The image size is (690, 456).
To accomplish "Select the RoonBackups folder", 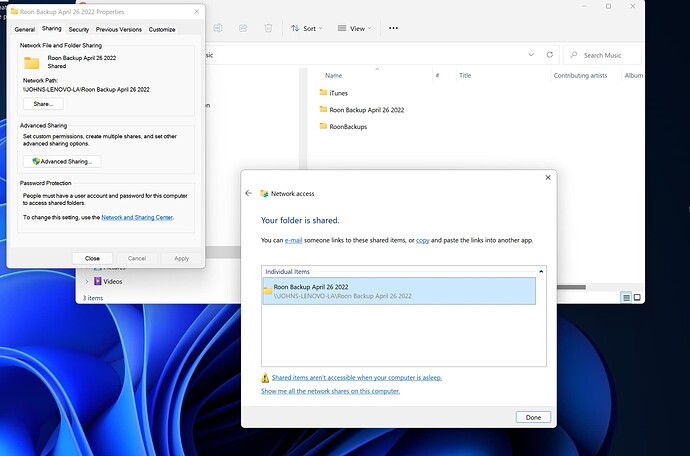I will point(348,127).
